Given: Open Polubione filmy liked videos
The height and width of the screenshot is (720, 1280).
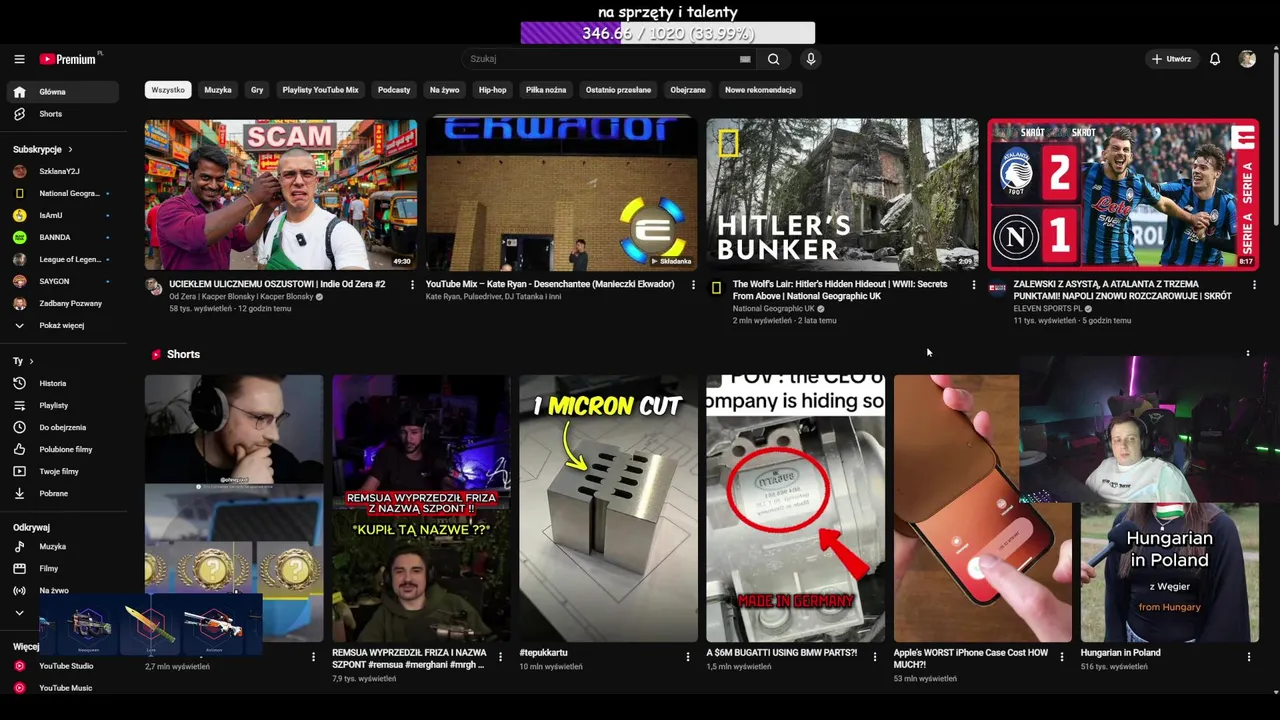Looking at the screenshot, I should point(62,449).
